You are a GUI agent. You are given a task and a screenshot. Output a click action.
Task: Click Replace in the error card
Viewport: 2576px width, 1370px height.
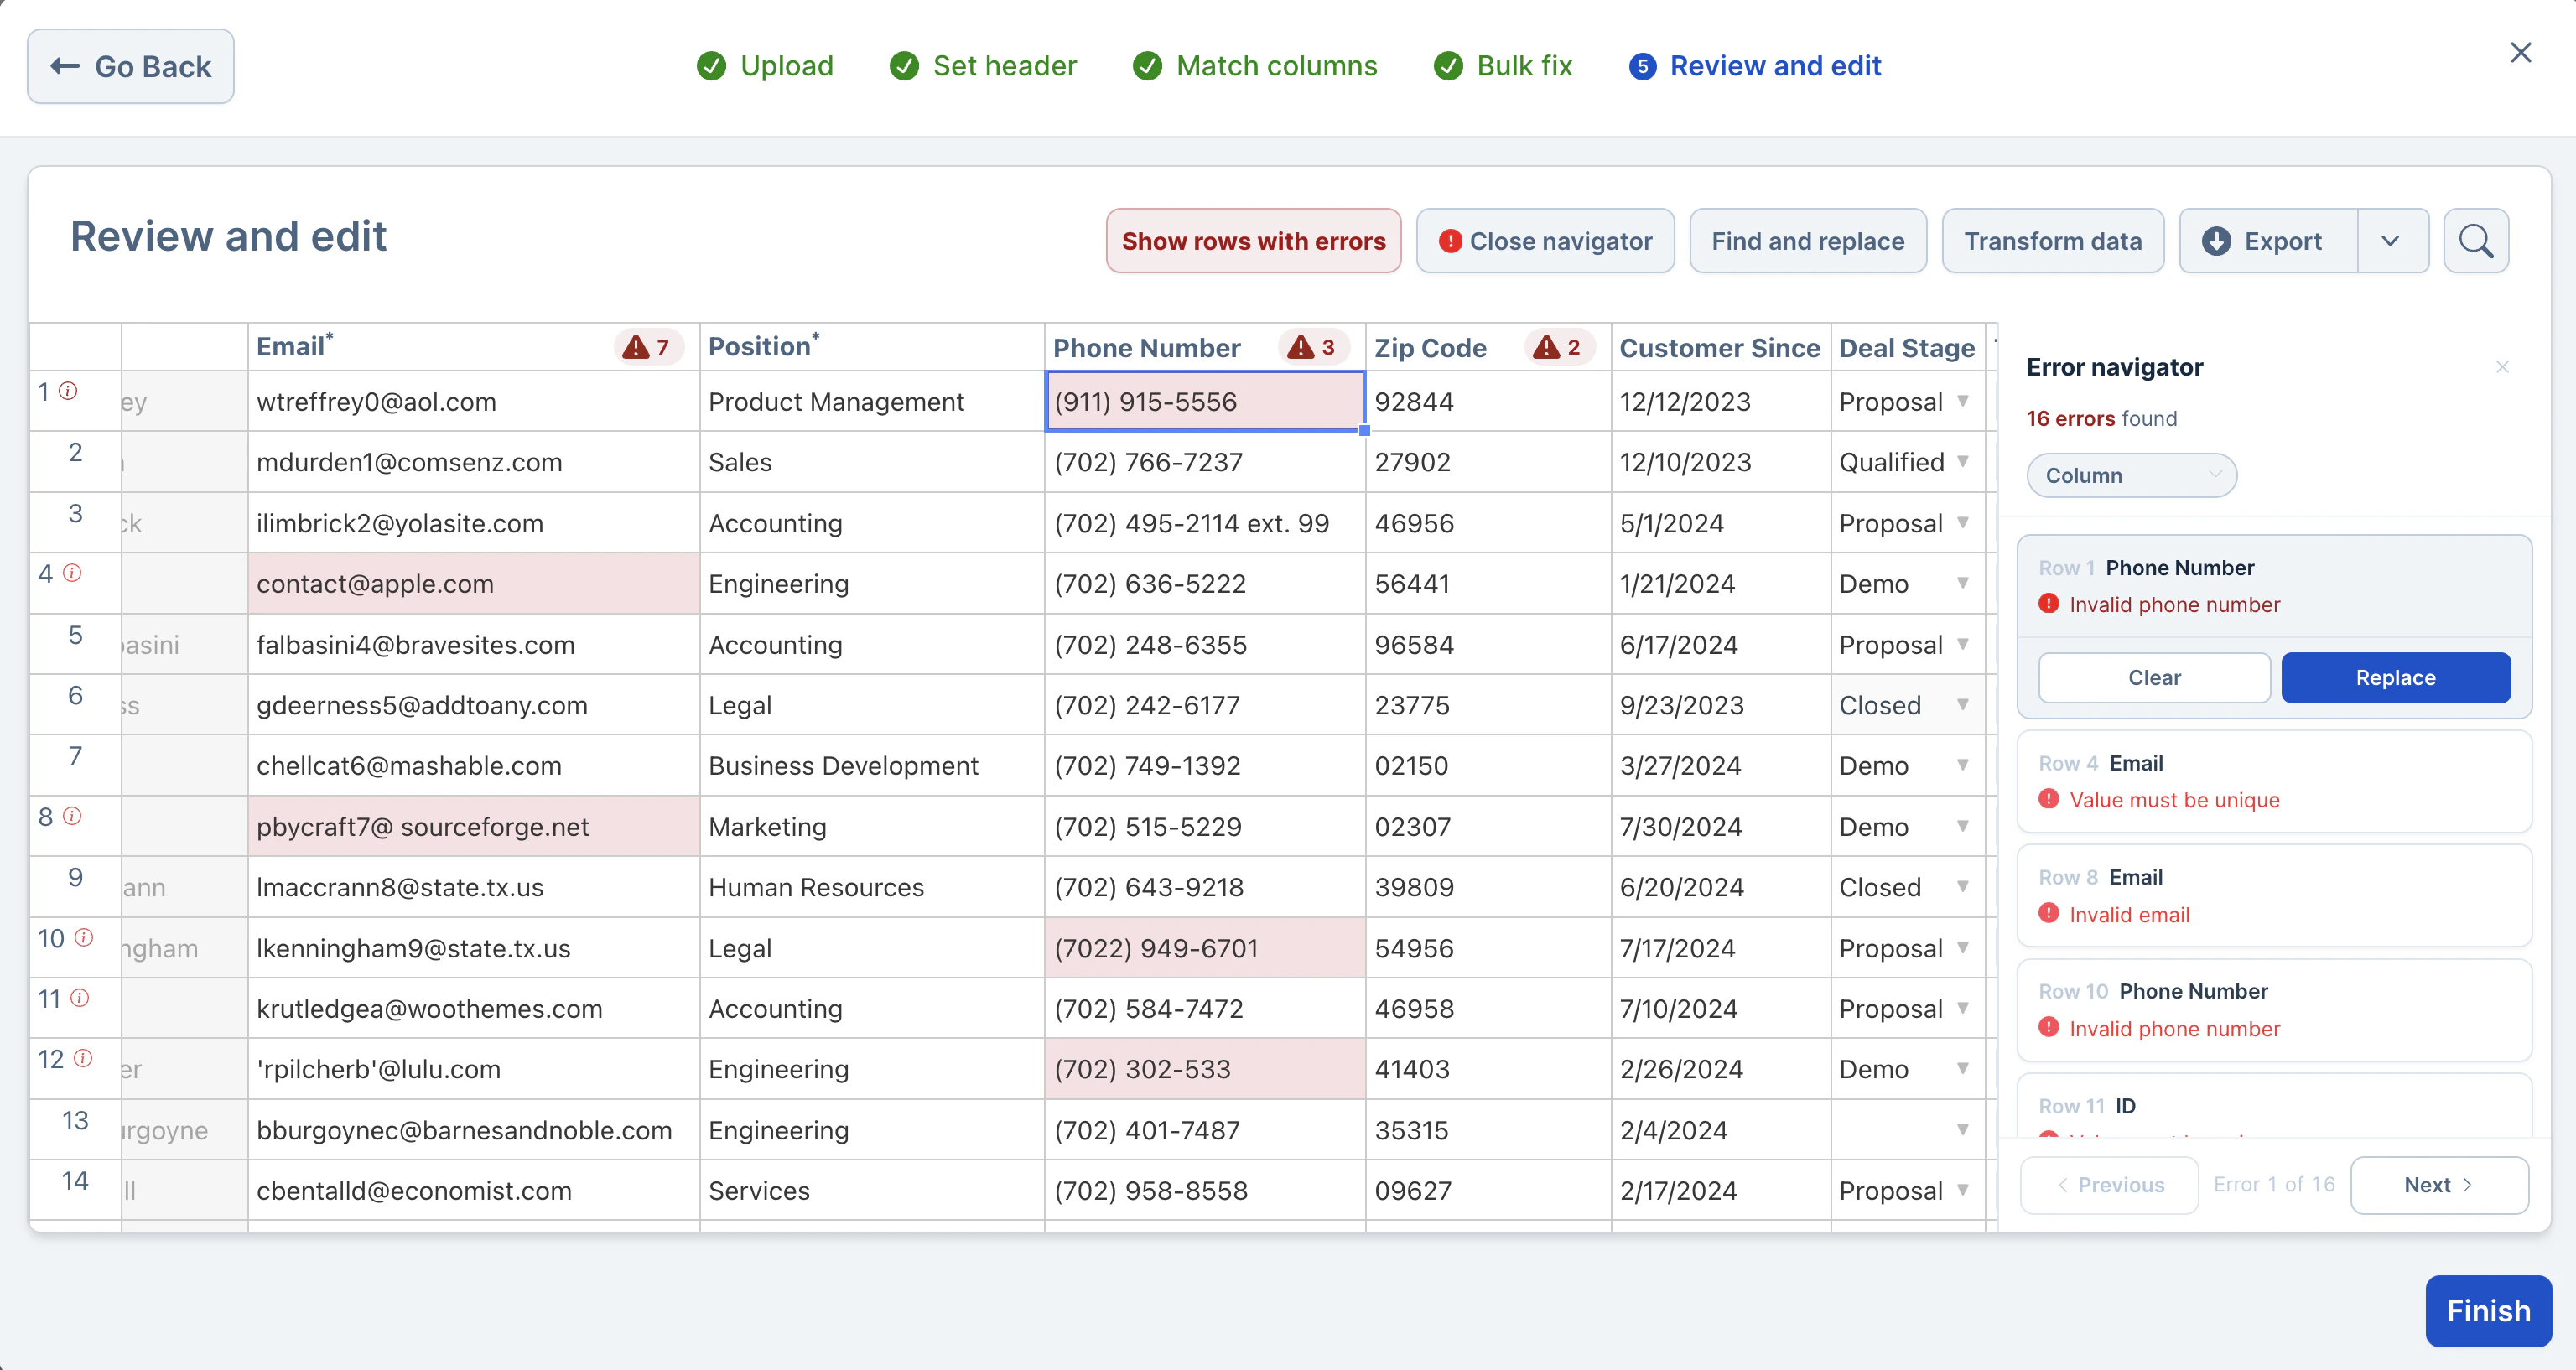[x=2395, y=678]
